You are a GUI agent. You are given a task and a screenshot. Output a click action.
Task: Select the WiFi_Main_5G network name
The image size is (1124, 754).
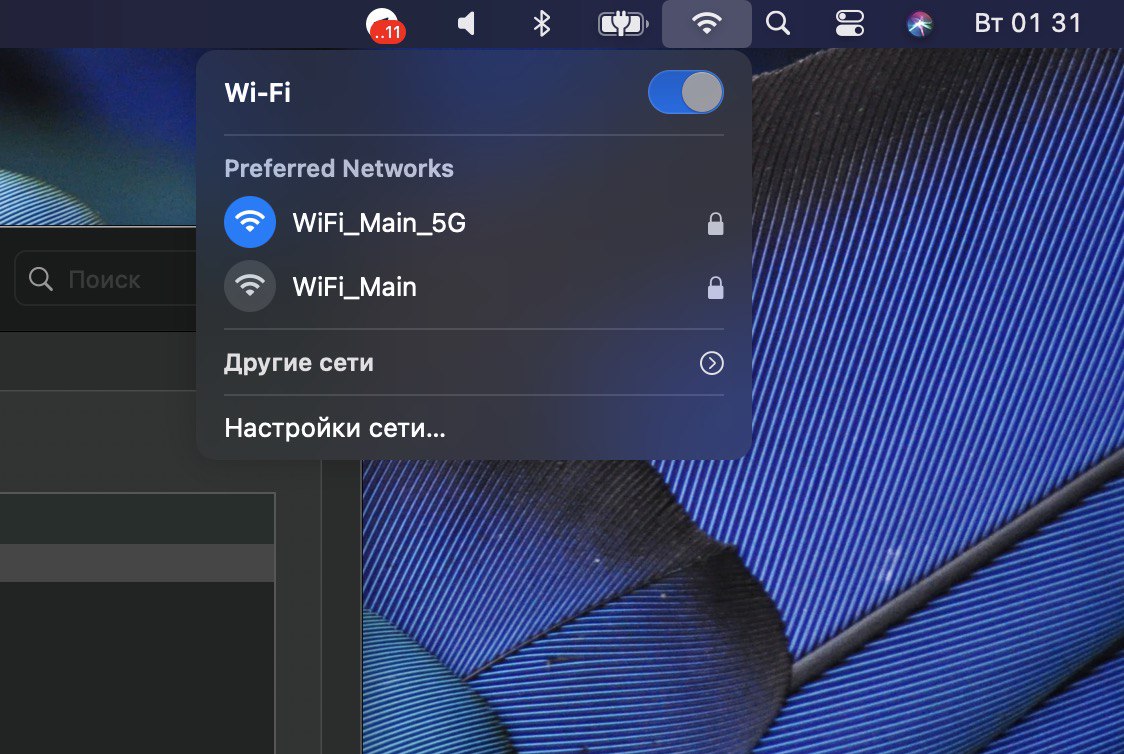379,223
